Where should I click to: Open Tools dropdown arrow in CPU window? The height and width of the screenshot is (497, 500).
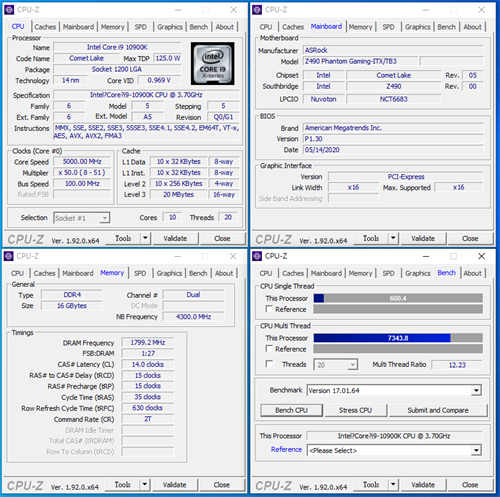point(145,238)
